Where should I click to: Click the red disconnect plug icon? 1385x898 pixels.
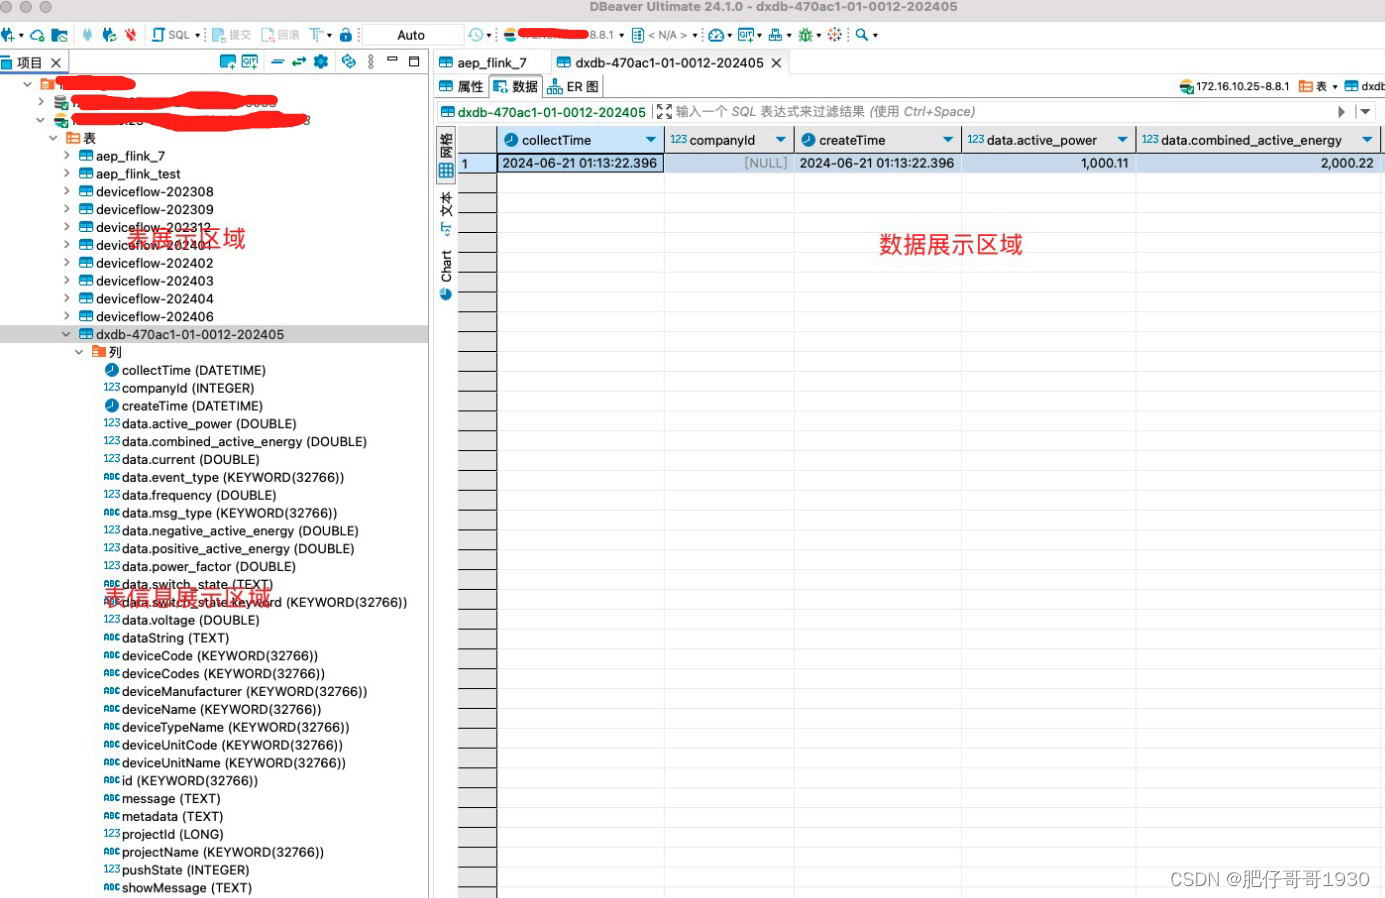130,35
